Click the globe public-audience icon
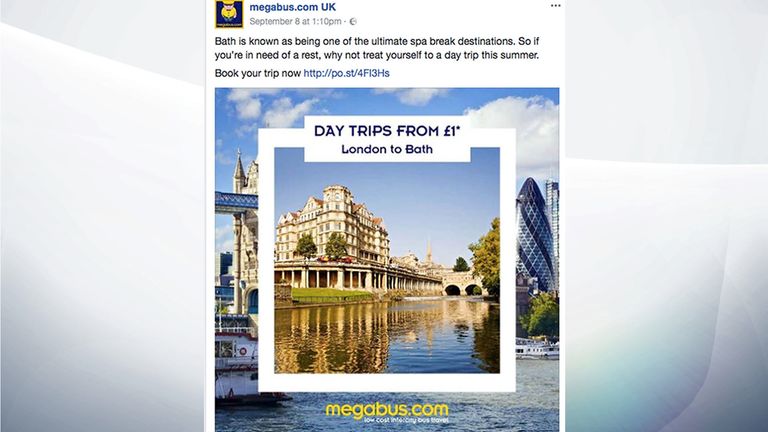The image size is (768, 432). click(x=353, y=22)
